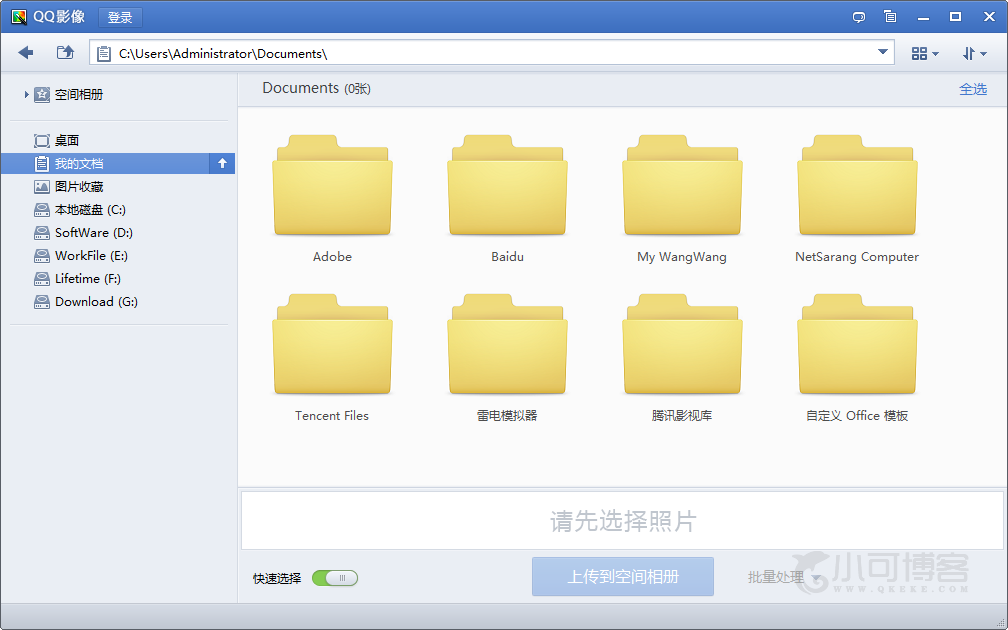Image resolution: width=1008 pixels, height=630 pixels.
Task: Go up one folder level icon
Action: point(65,53)
